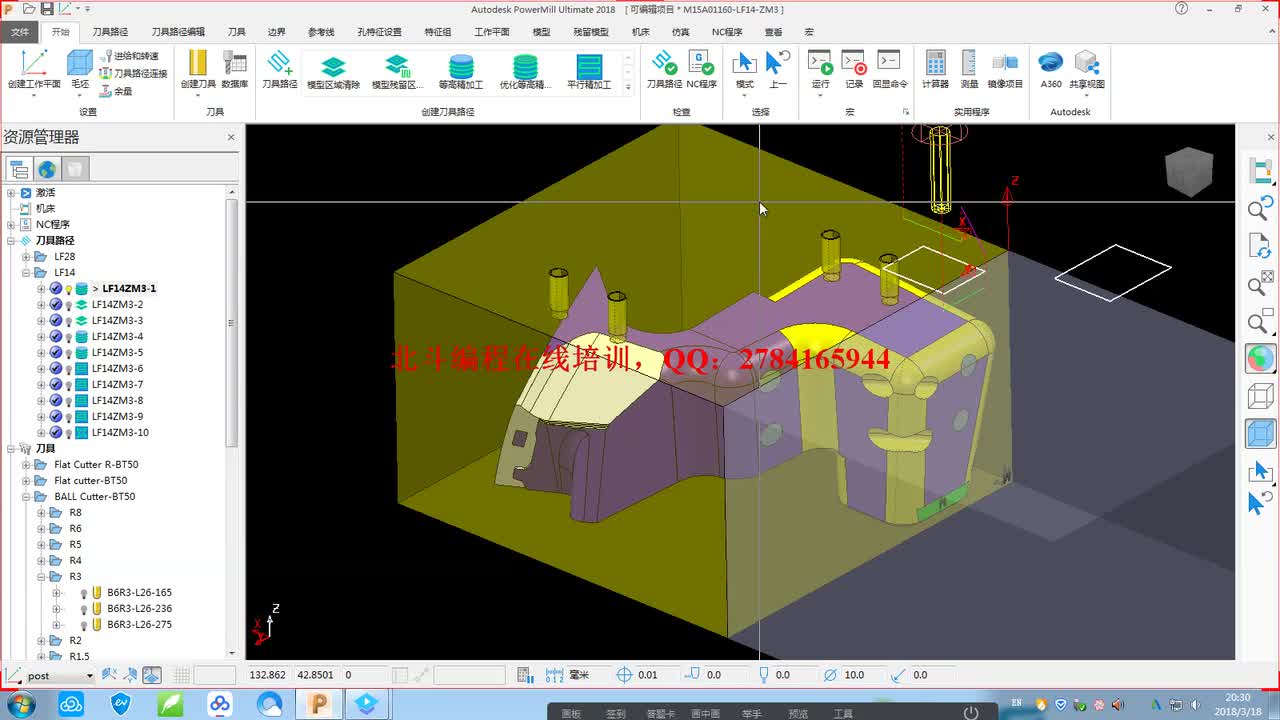Click the 创建工作平面 (create workplane) icon
The width and height of the screenshot is (1280, 720).
point(34,64)
